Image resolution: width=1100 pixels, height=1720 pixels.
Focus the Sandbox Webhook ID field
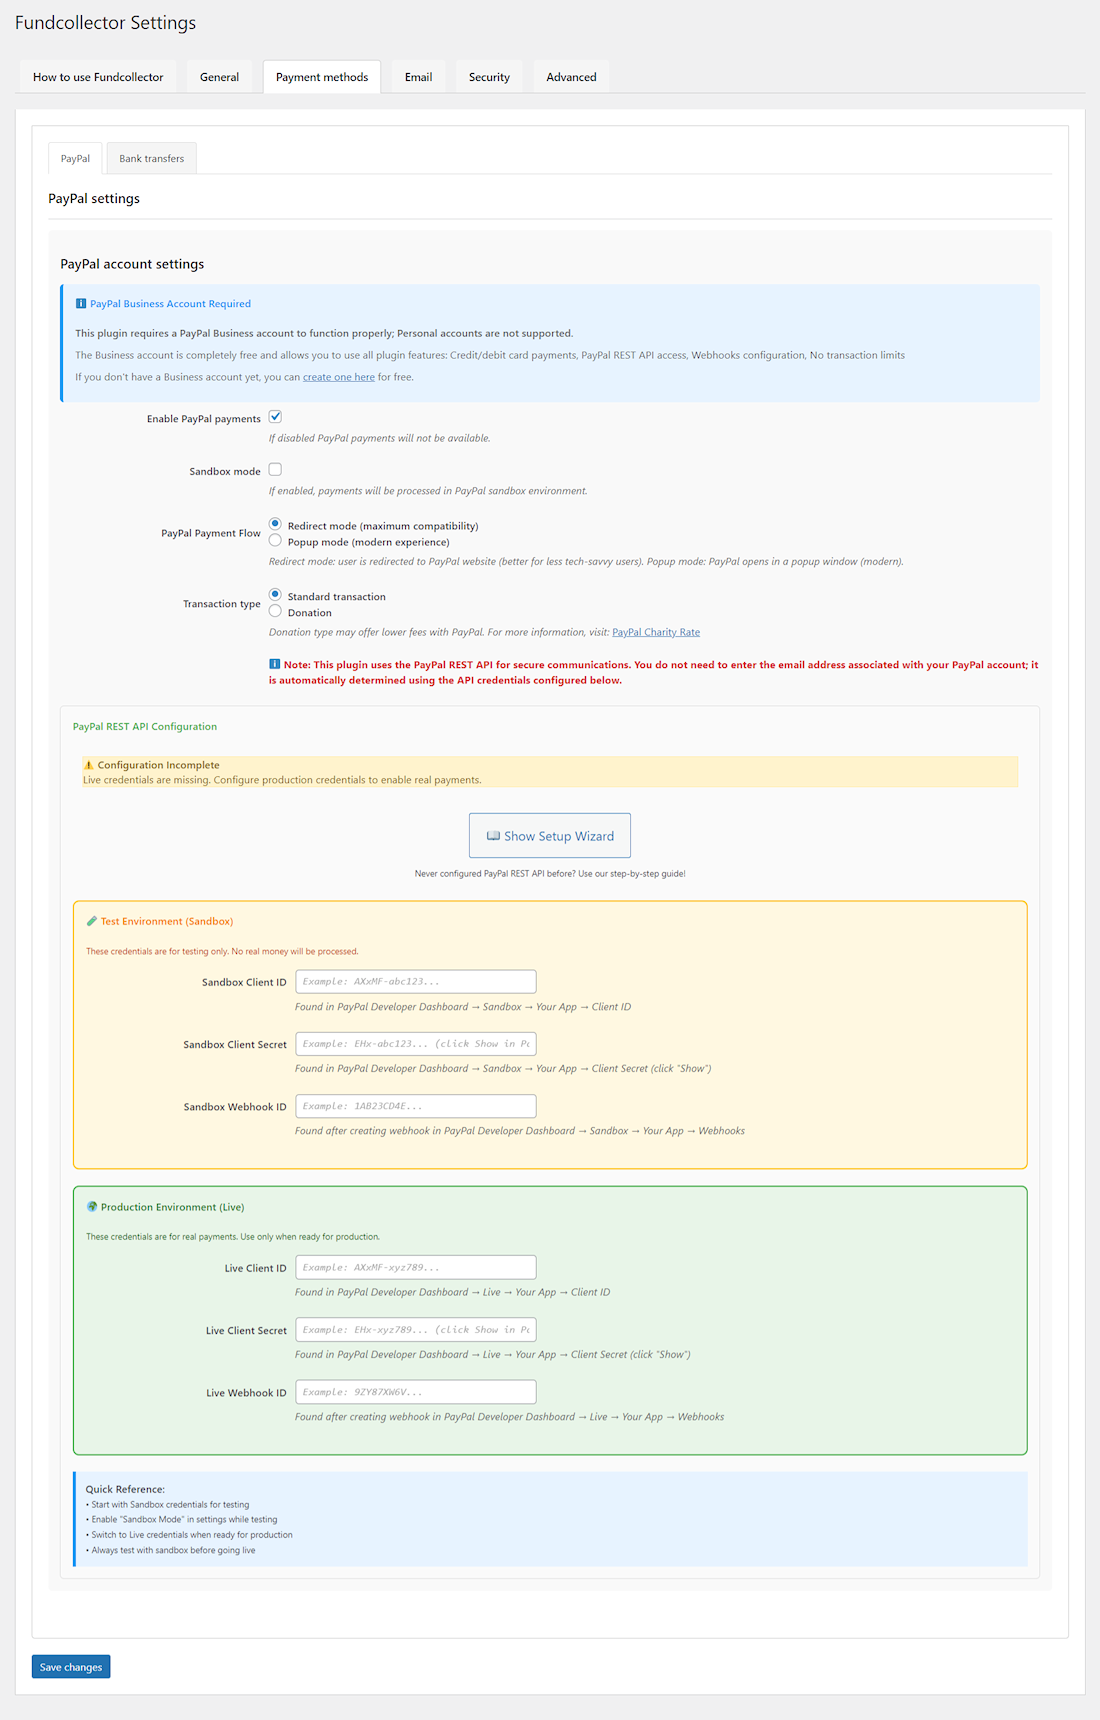(x=416, y=1106)
